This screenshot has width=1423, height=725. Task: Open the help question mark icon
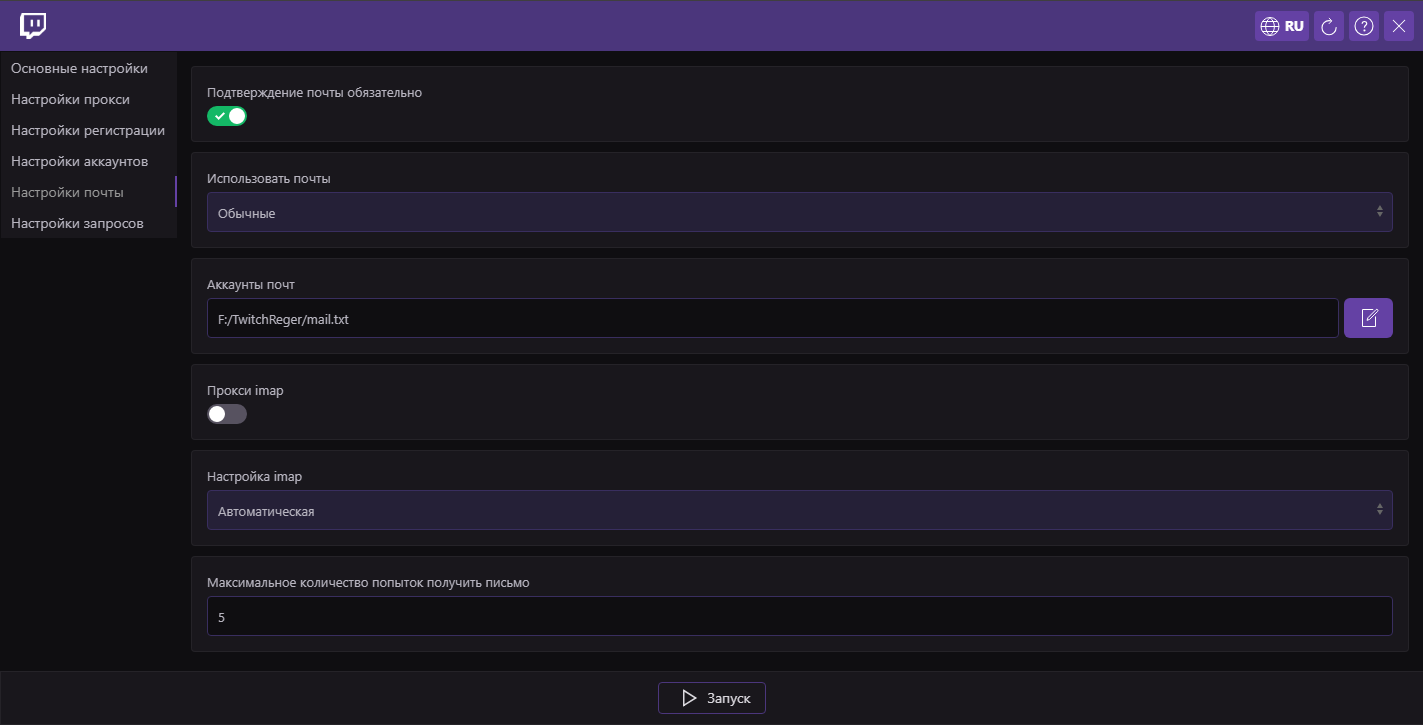point(1364,27)
